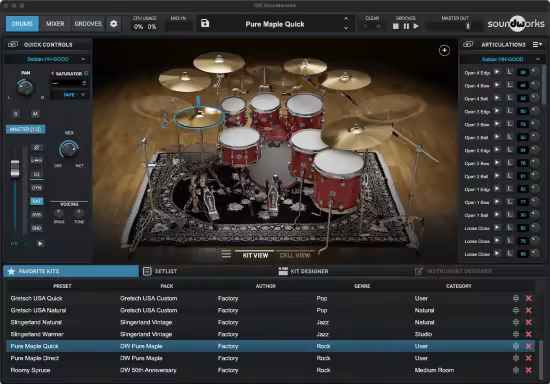
Task: Toggle the Saturator power indicator
Action: pyautogui.click(x=86, y=73)
